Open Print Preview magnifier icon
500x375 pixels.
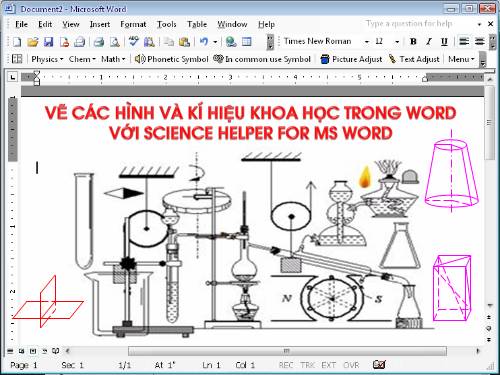(x=115, y=42)
